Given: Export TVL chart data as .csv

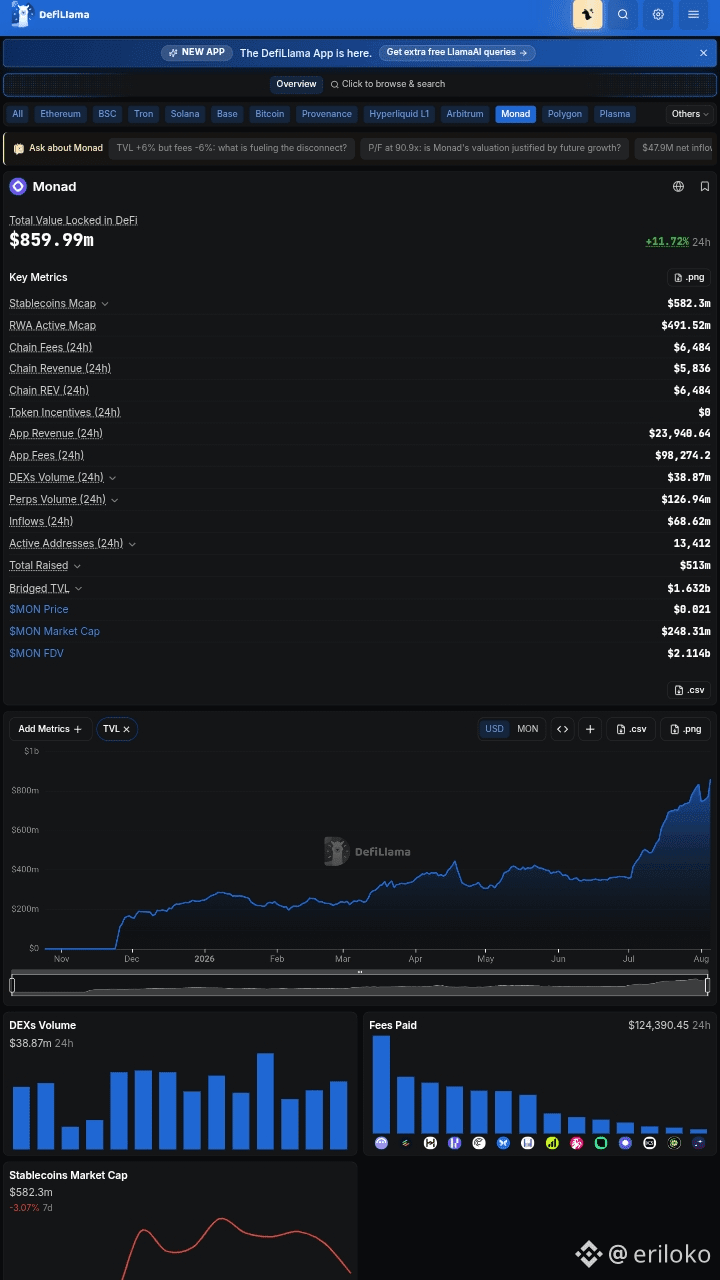Looking at the screenshot, I should 632,729.
